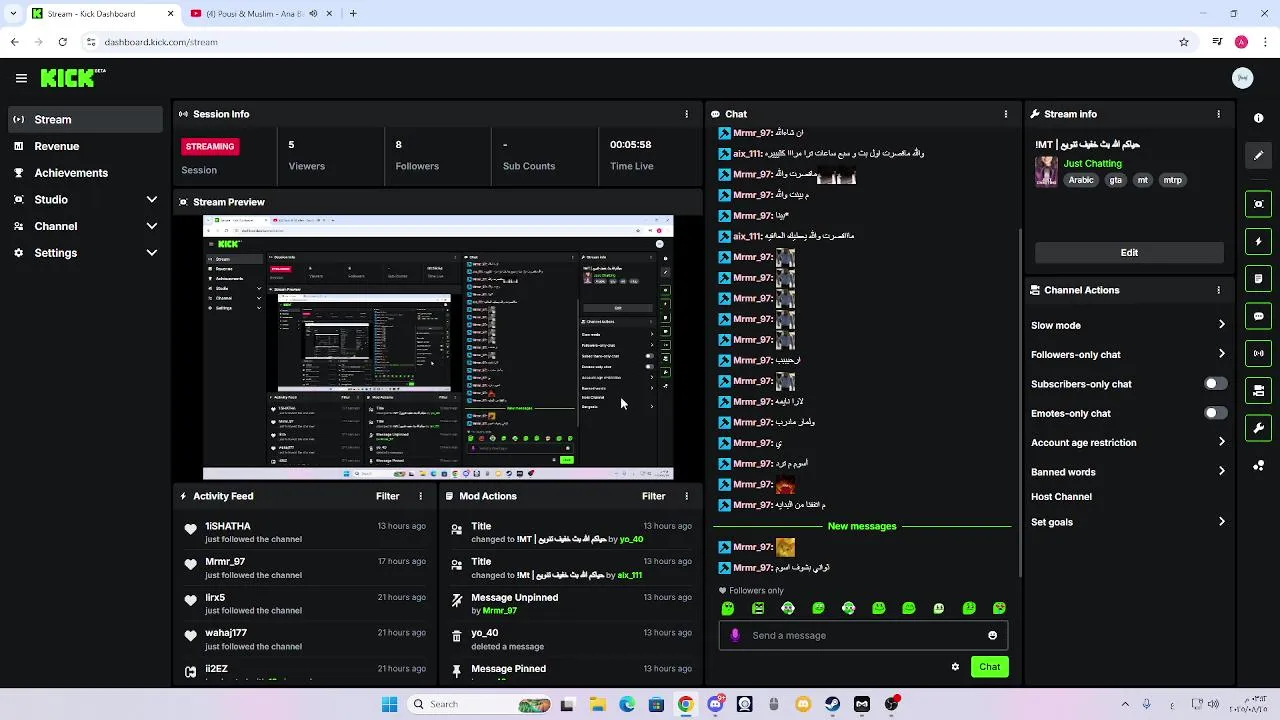This screenshot has height=720, width=1280.
Task: Open the hamburger navigation menu
Action: point(21,78)
